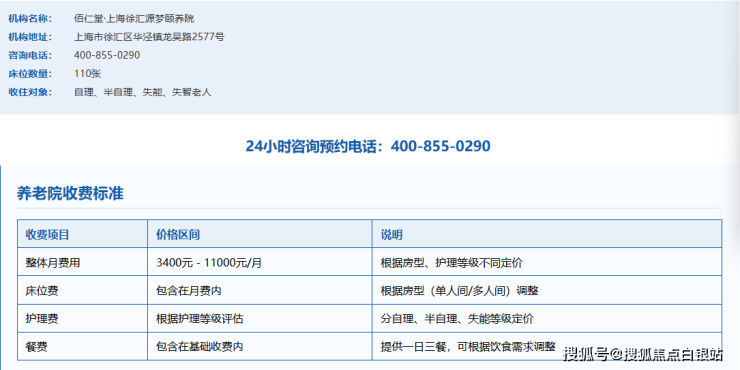Screen dimensions: 740x370
Task: Click 自理、半自理、失能、失智老人 text
Action: [x=143, y=92]
